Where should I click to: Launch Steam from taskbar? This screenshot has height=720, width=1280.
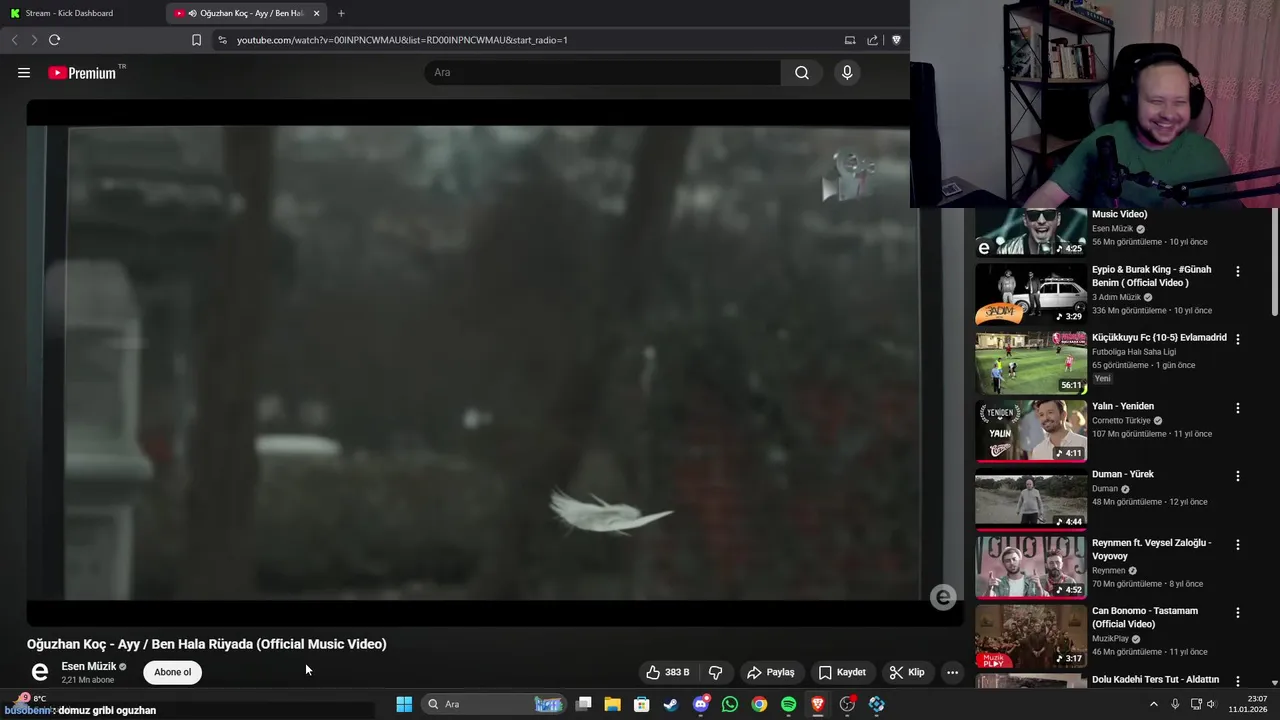(671, 704)
